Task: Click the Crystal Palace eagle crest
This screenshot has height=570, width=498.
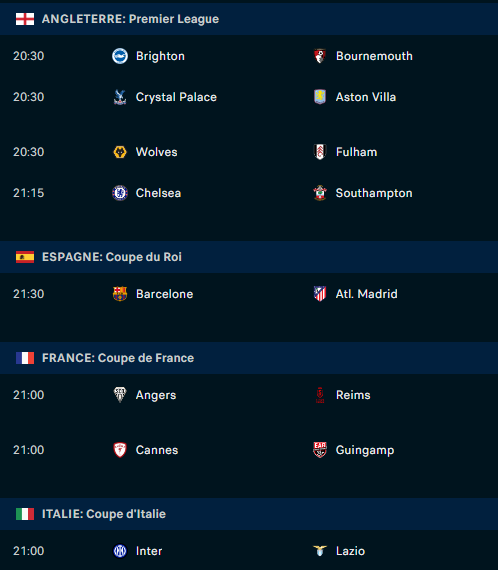Action: (x=120, y=97)
